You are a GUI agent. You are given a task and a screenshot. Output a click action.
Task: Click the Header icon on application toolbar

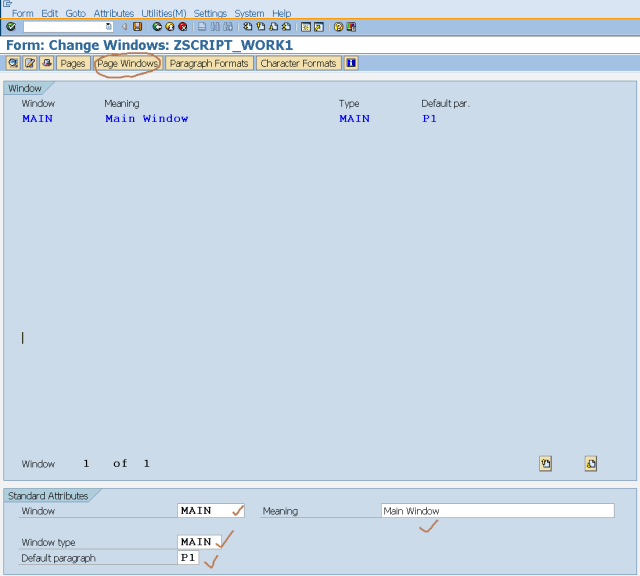pyautogui.click(x=13, y=63)
